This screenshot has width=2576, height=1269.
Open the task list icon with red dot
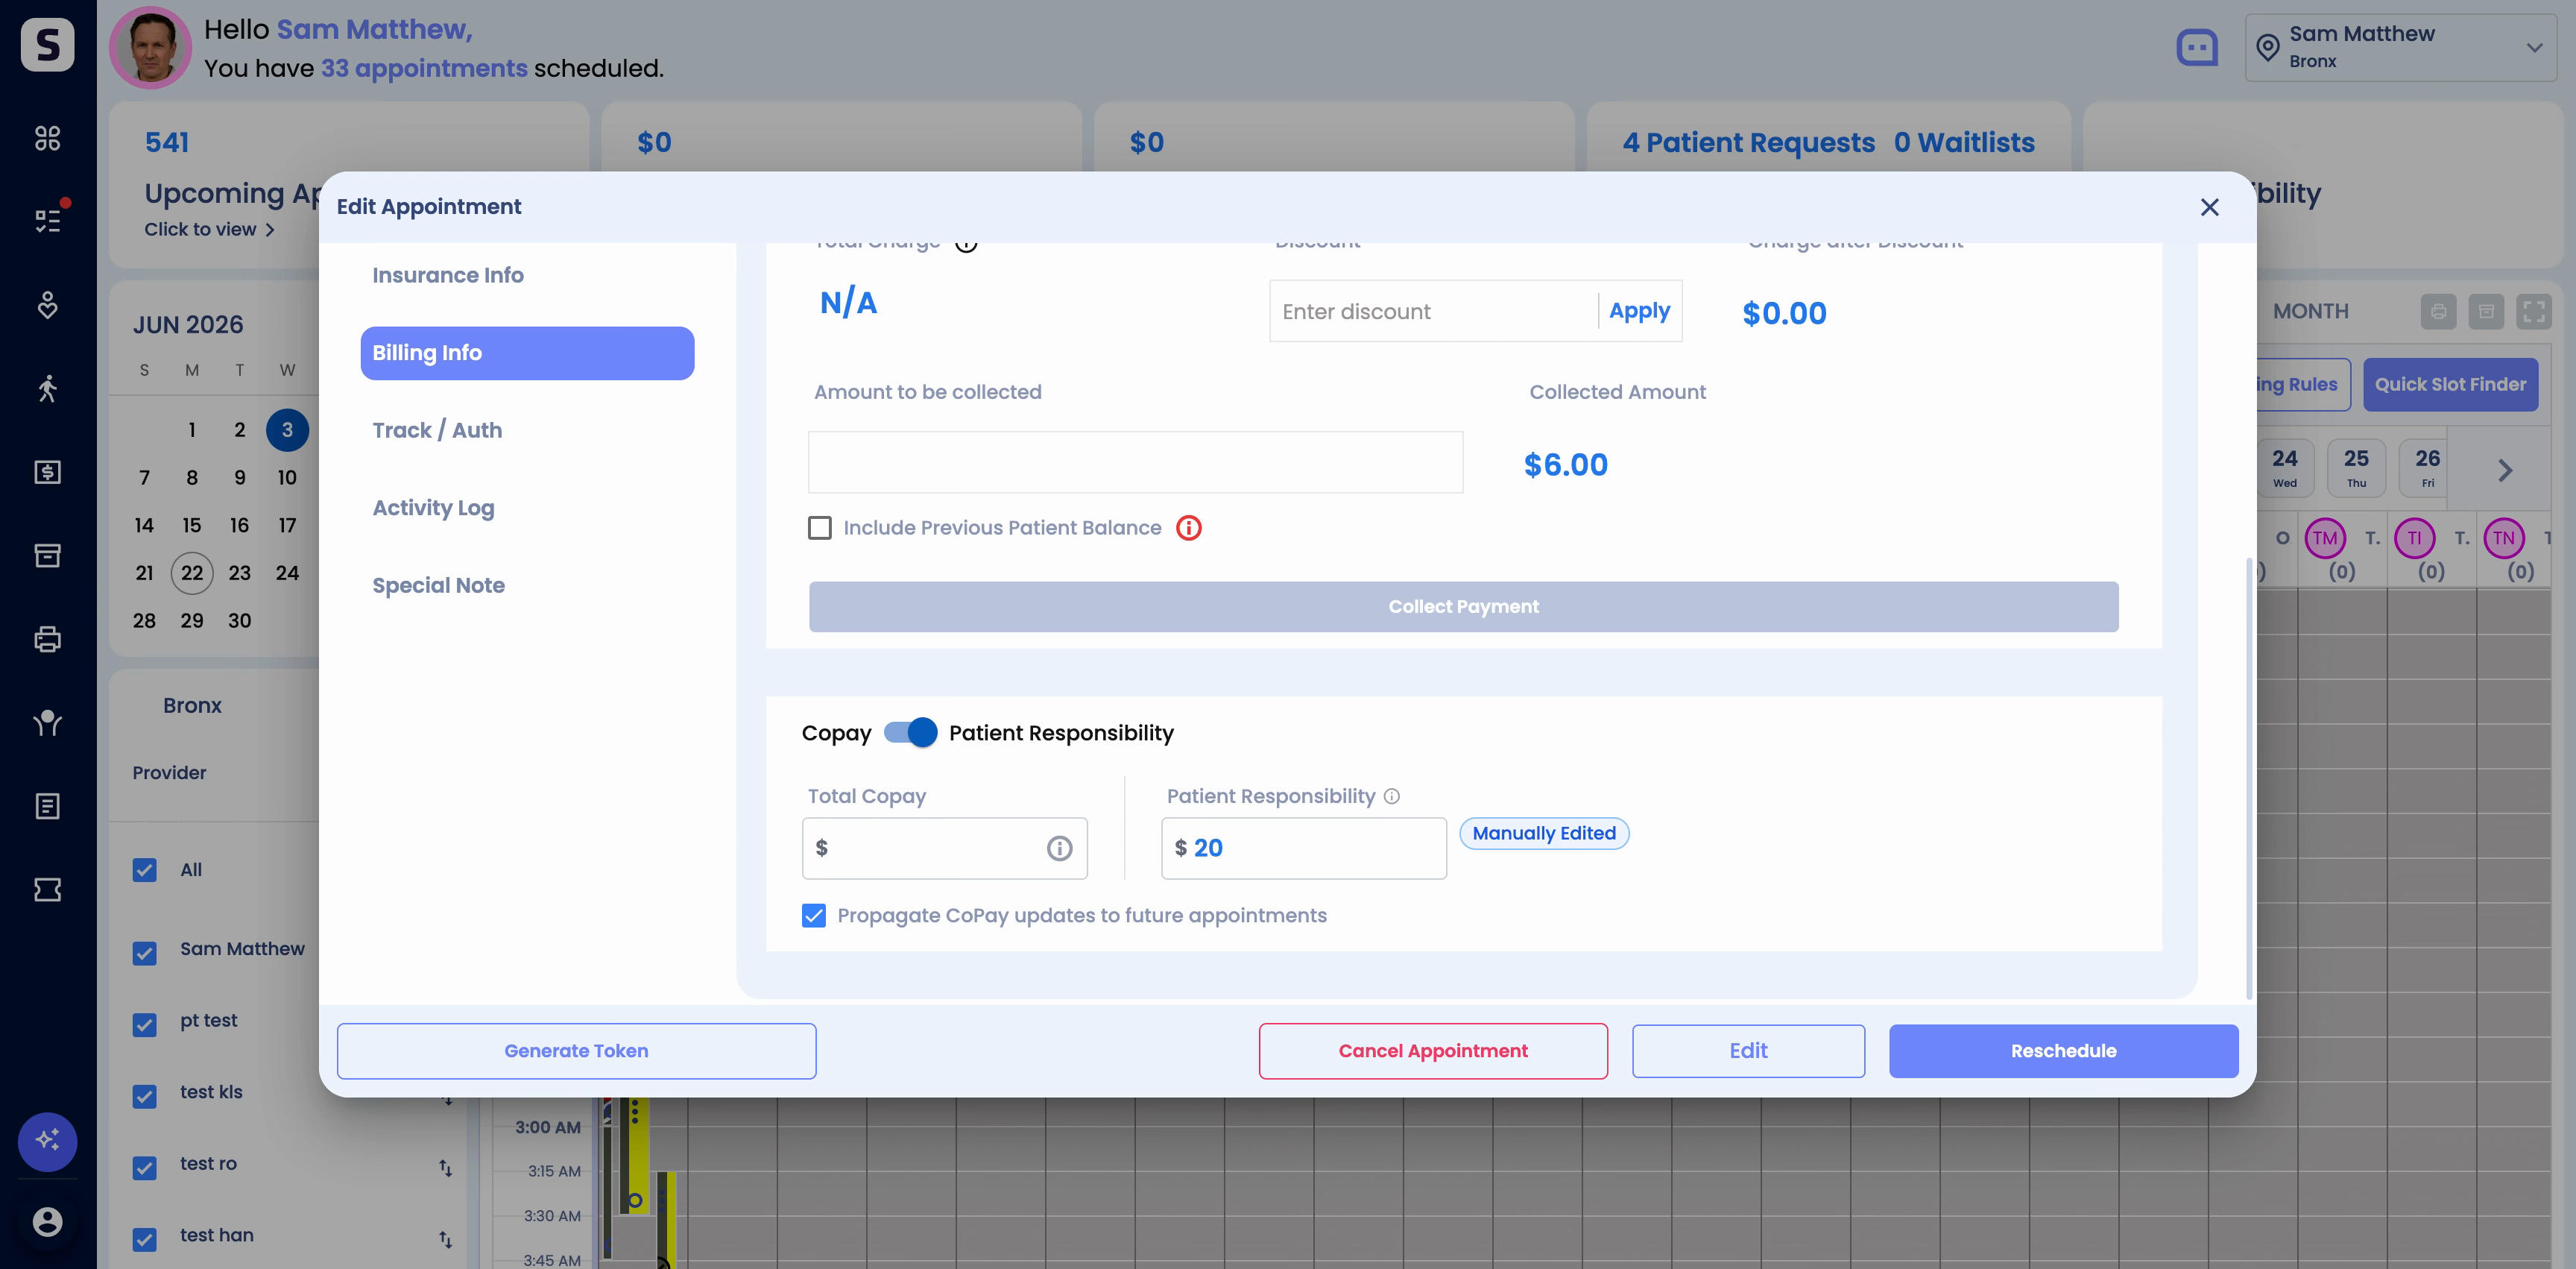click(47, 220)
